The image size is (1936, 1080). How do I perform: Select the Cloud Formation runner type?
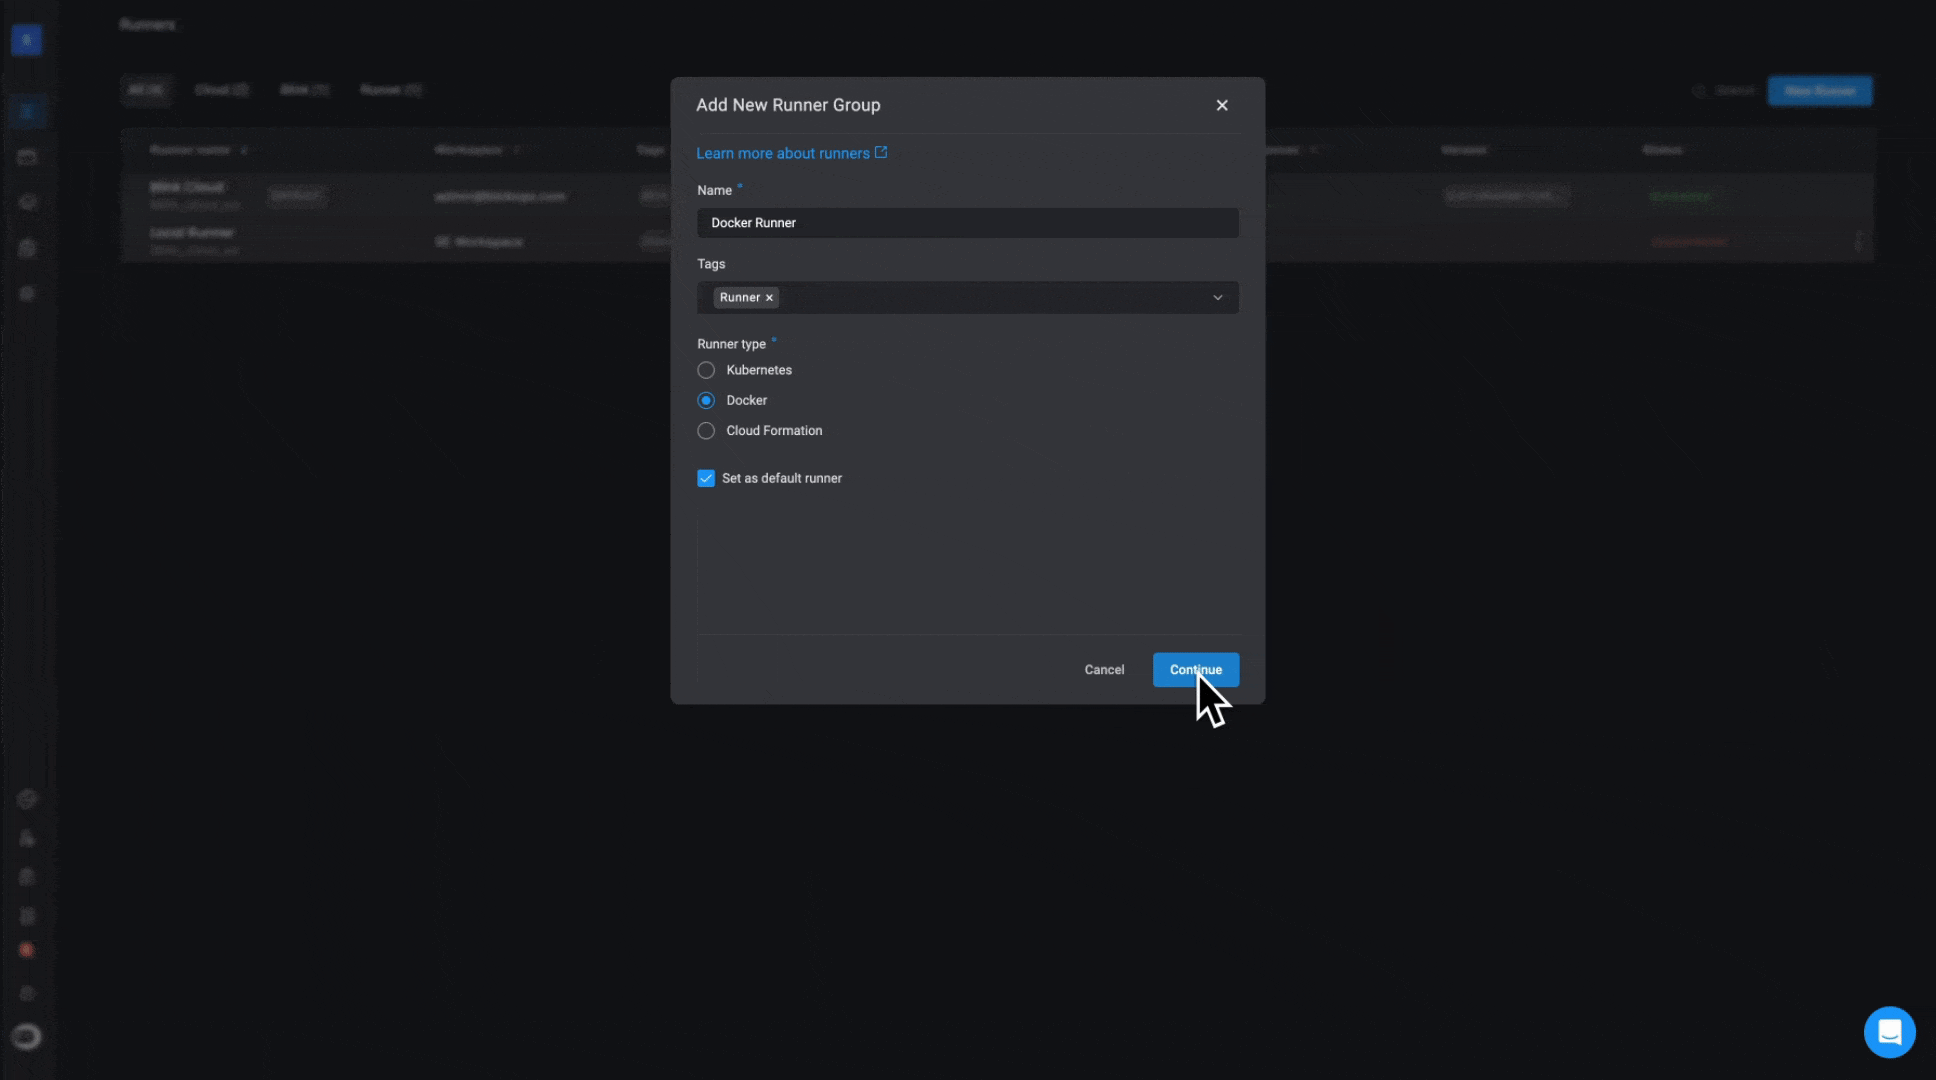pos(706,430)
